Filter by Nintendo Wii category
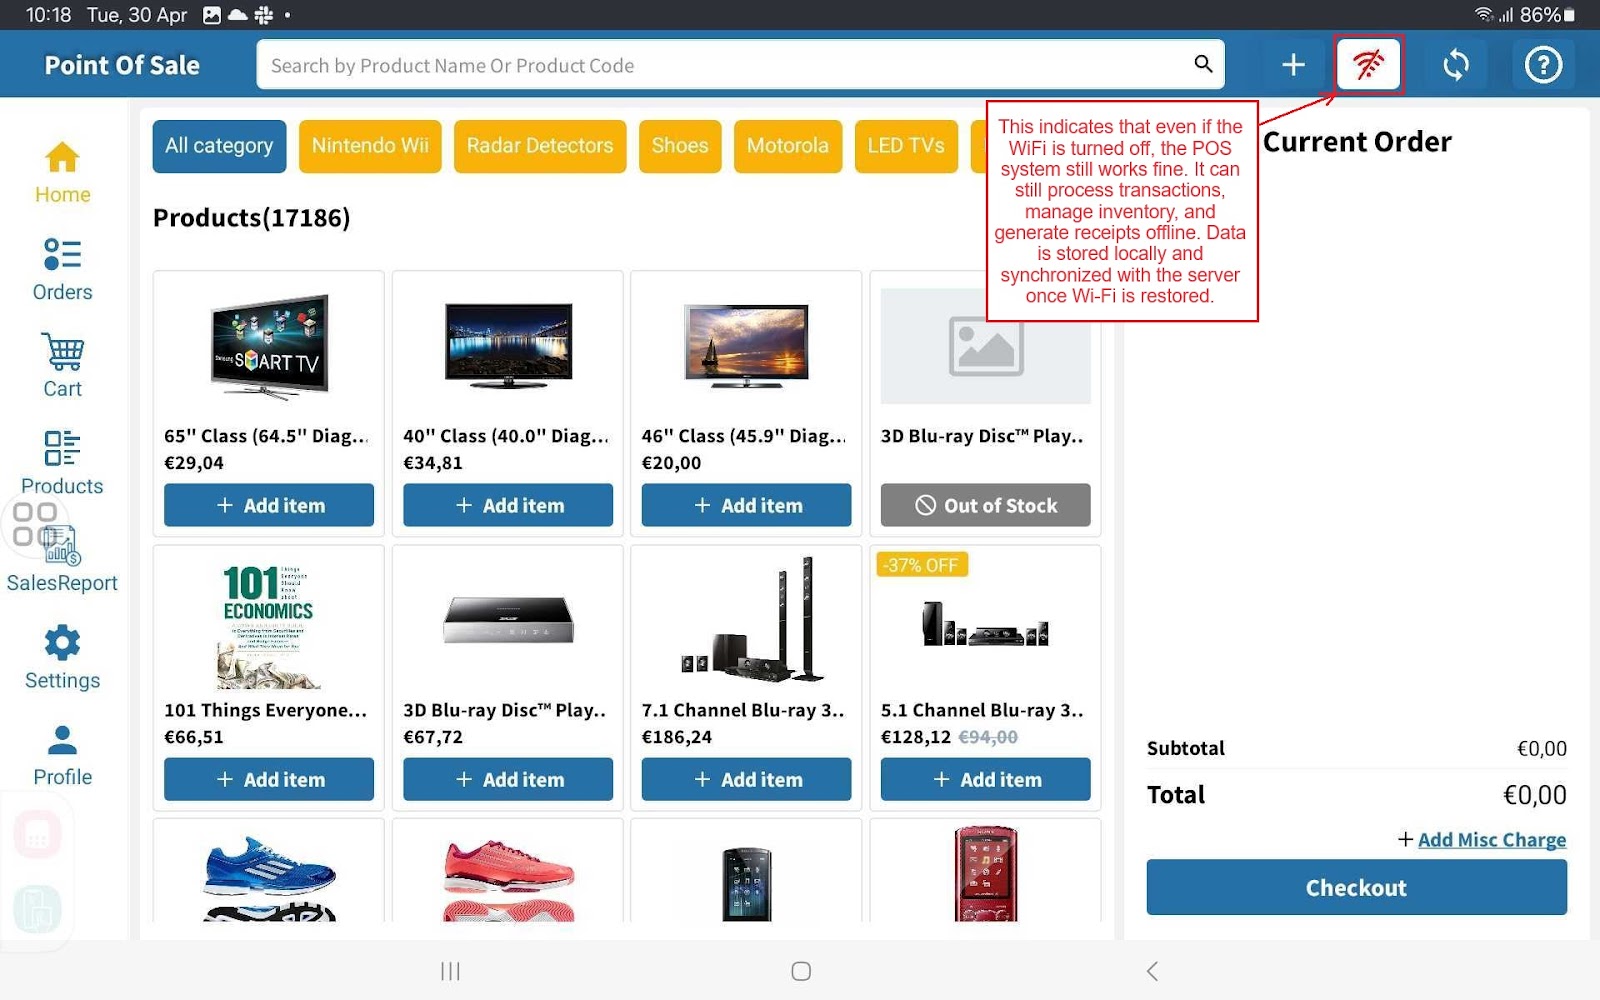The height and width of the screenshot is (1000, 1600). [370, 146]
